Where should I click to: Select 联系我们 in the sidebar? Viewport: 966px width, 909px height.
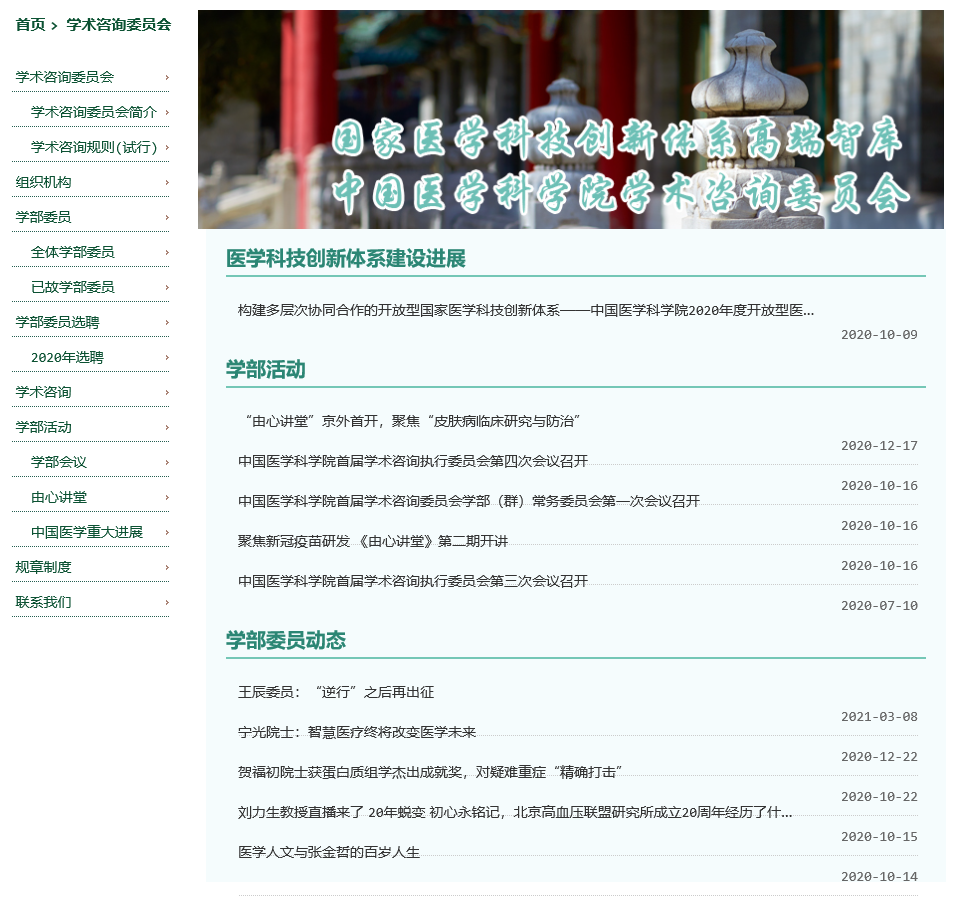(x=43, y=603)
